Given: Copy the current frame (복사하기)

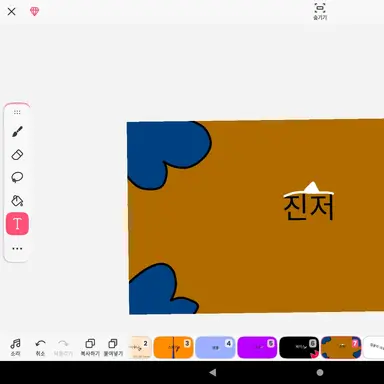Looking at the screenshot, I should pos(90,347).
